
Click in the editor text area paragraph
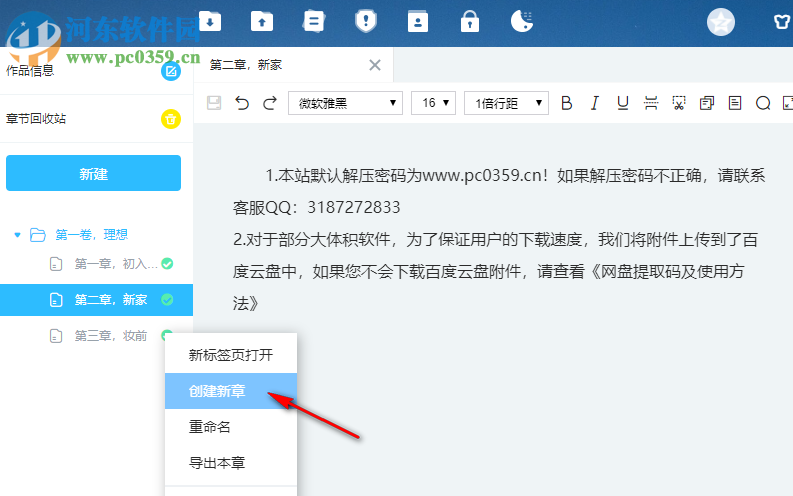[x=498, y=240]
